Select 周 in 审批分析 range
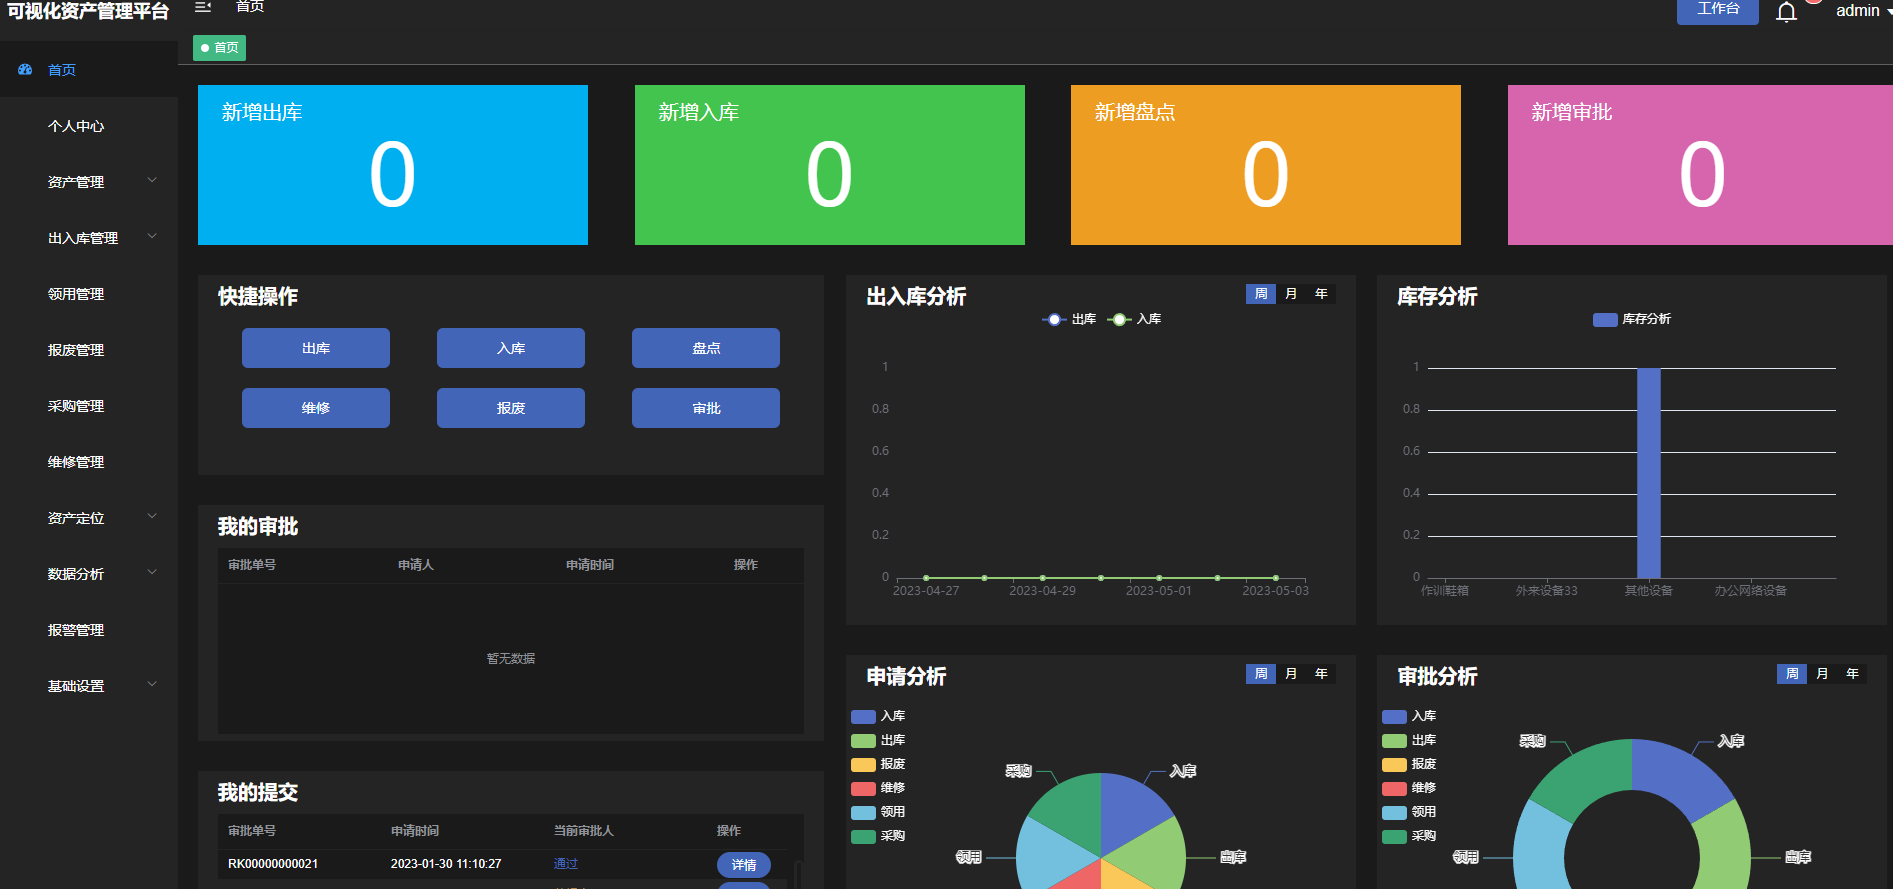 pyautogui.click(x=1792, y=674)
